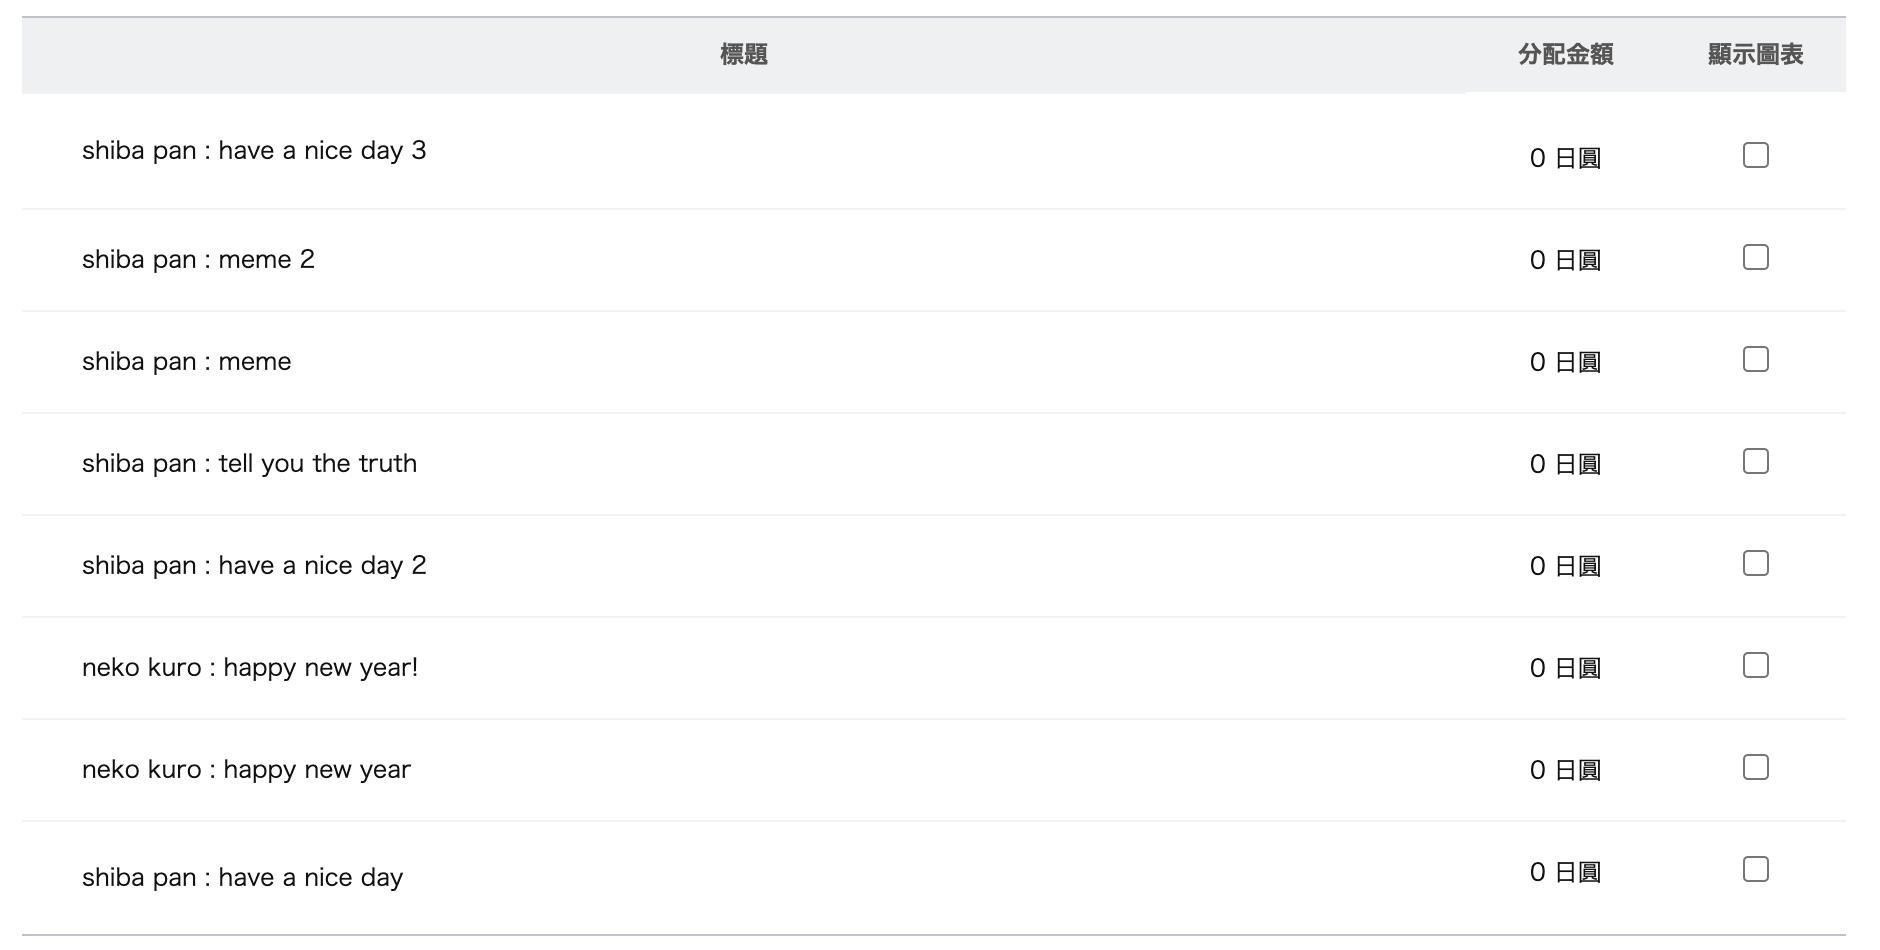Tick the checkbox for 'shiba pan : meme 2'
The width and height of the screenshot is (1880, 950).
click(x=1755, y=257)
